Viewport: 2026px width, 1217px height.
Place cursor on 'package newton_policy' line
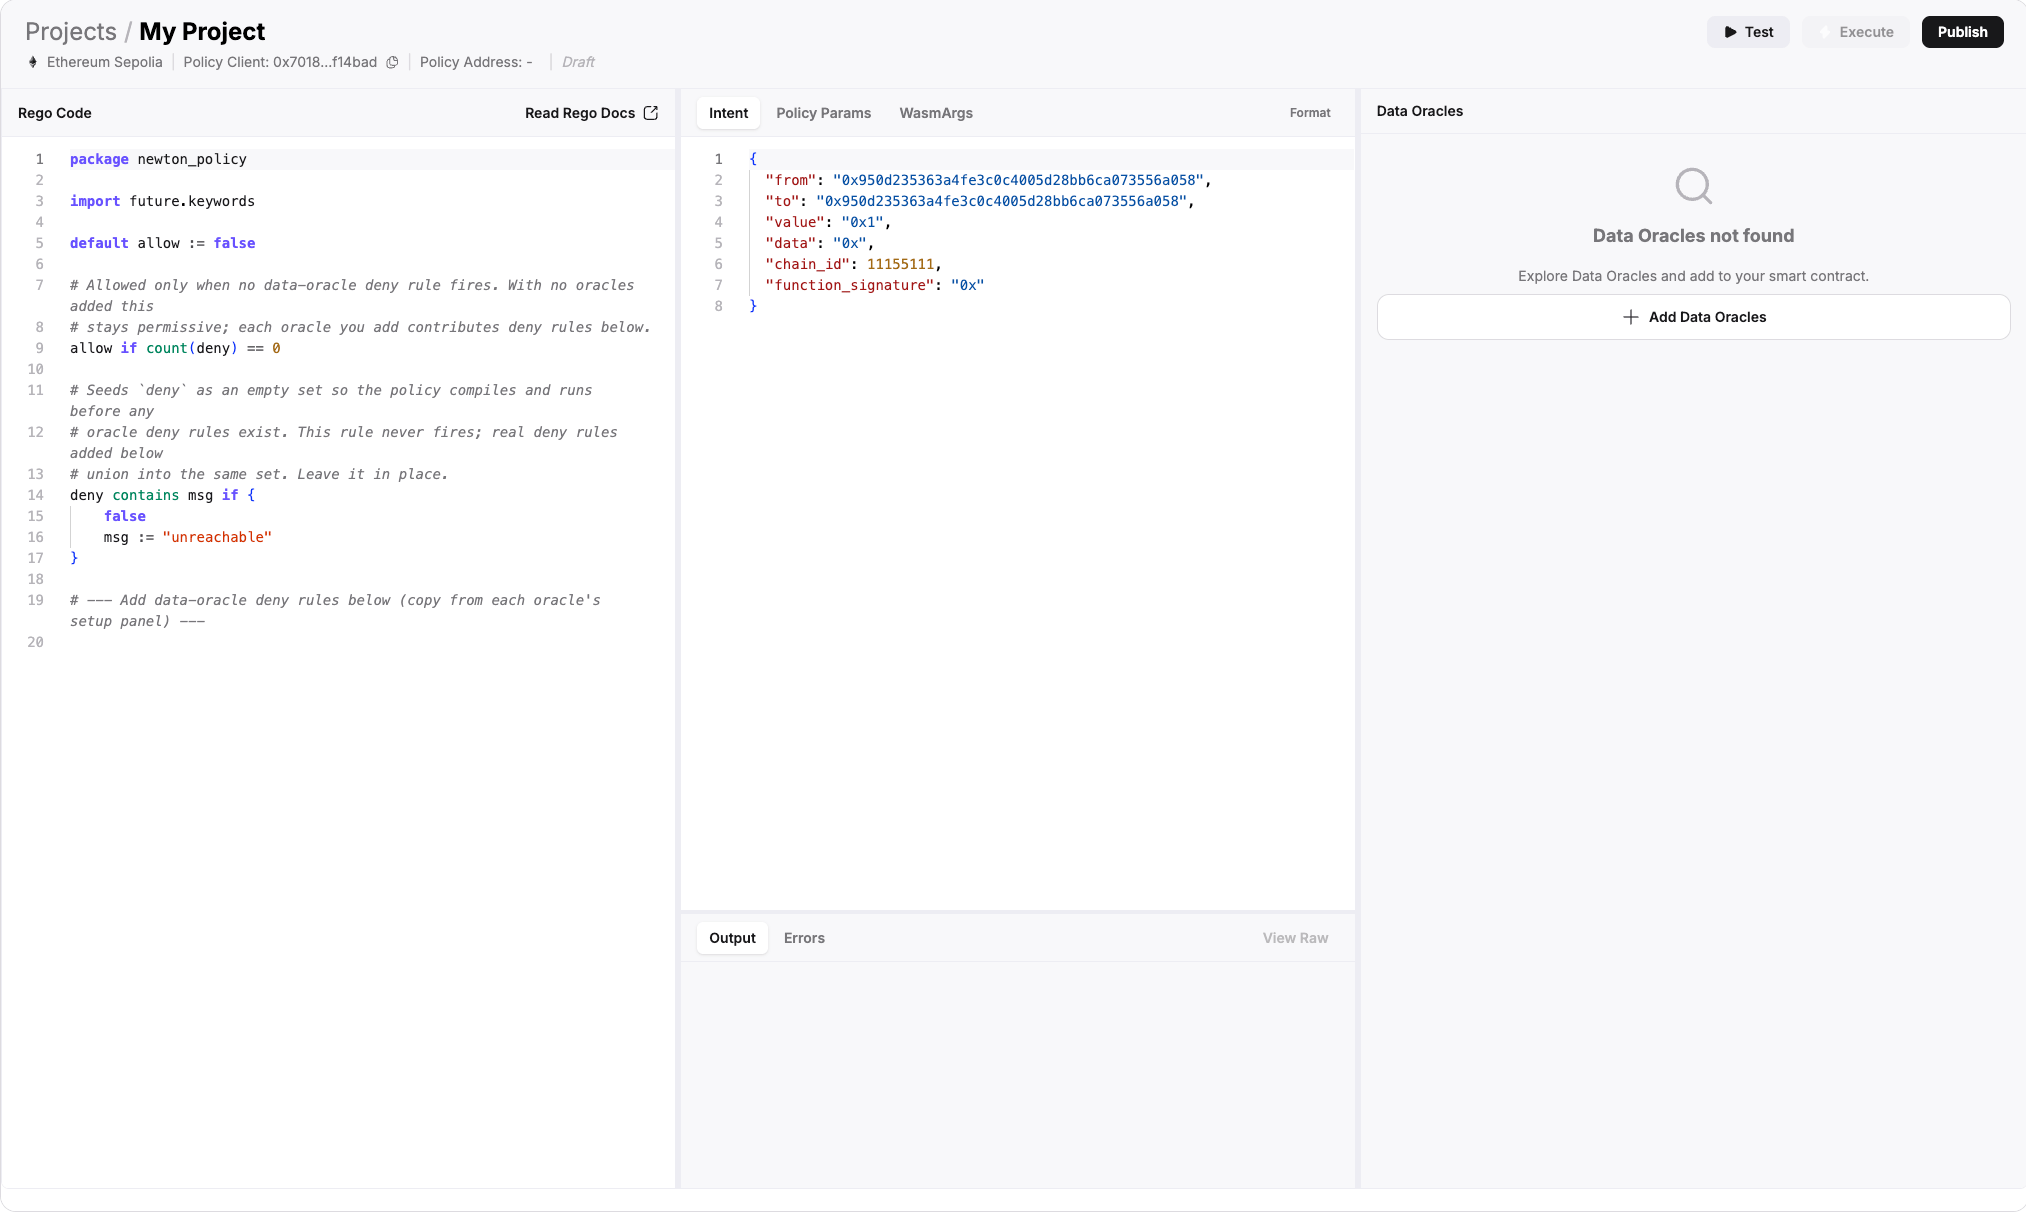point(158,159)
